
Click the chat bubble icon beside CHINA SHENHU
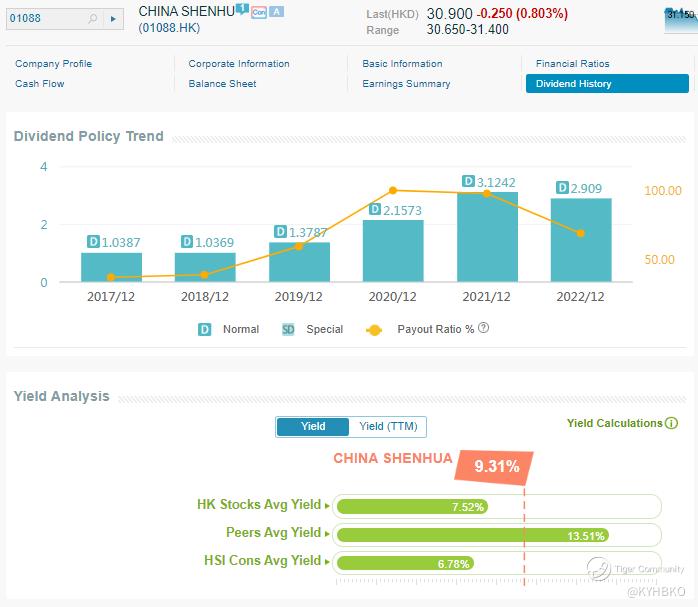click(242, 8)
